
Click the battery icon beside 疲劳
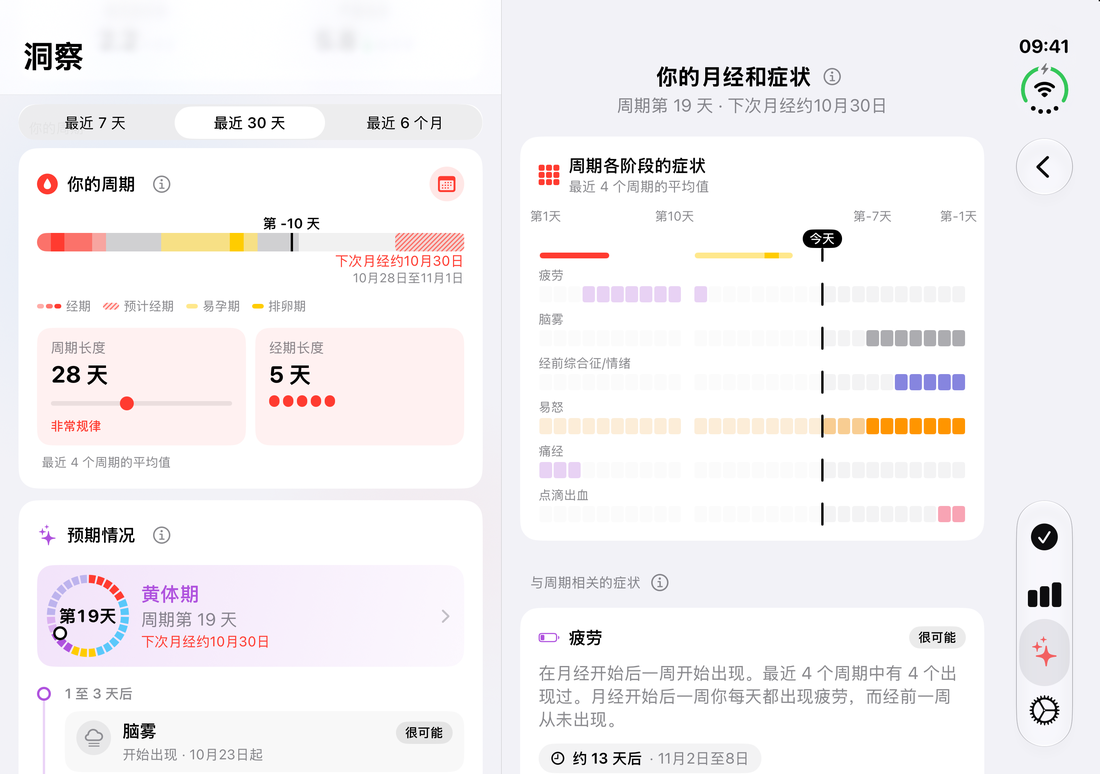549,638
